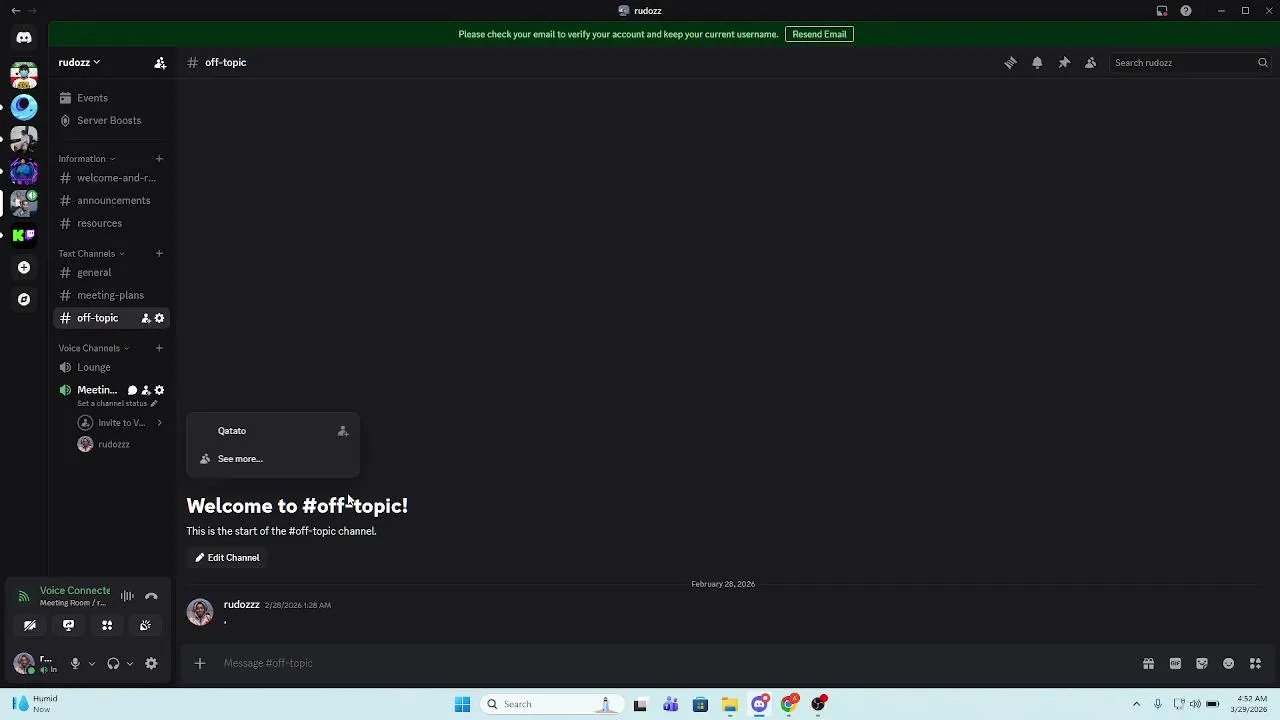Disconnect from voice with hang-up icon

point(151,596)
